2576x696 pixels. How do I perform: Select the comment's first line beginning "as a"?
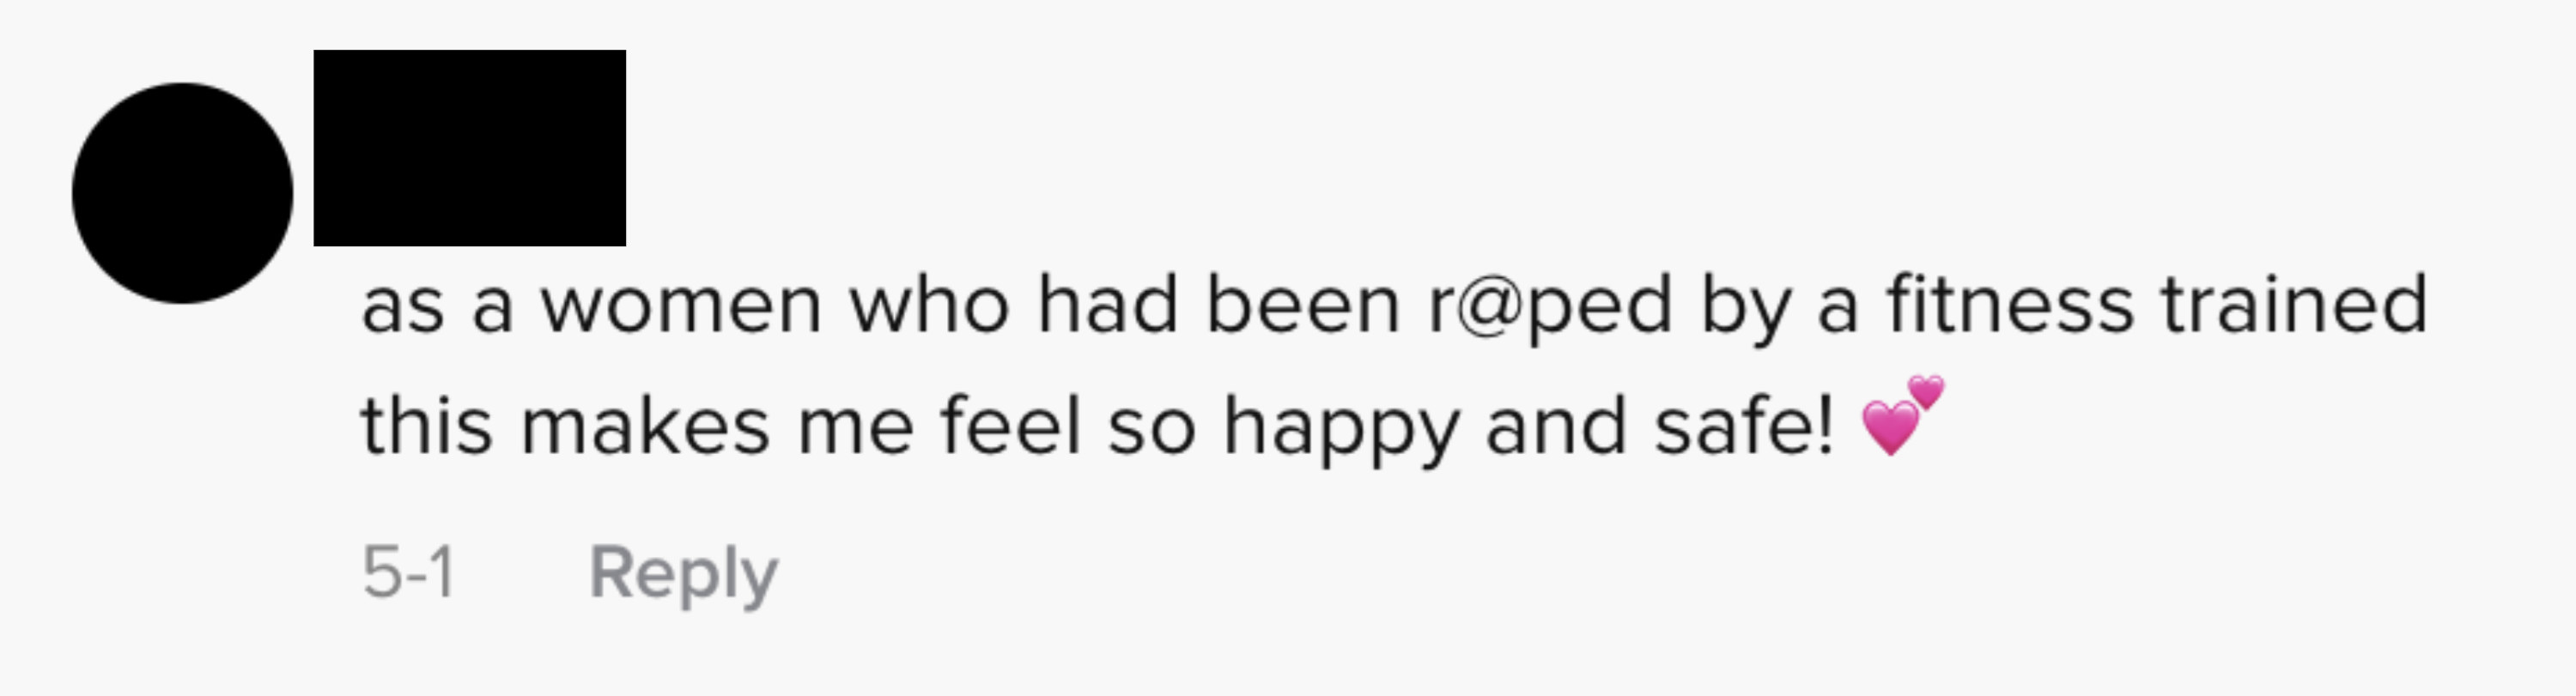coord(1395,305)
